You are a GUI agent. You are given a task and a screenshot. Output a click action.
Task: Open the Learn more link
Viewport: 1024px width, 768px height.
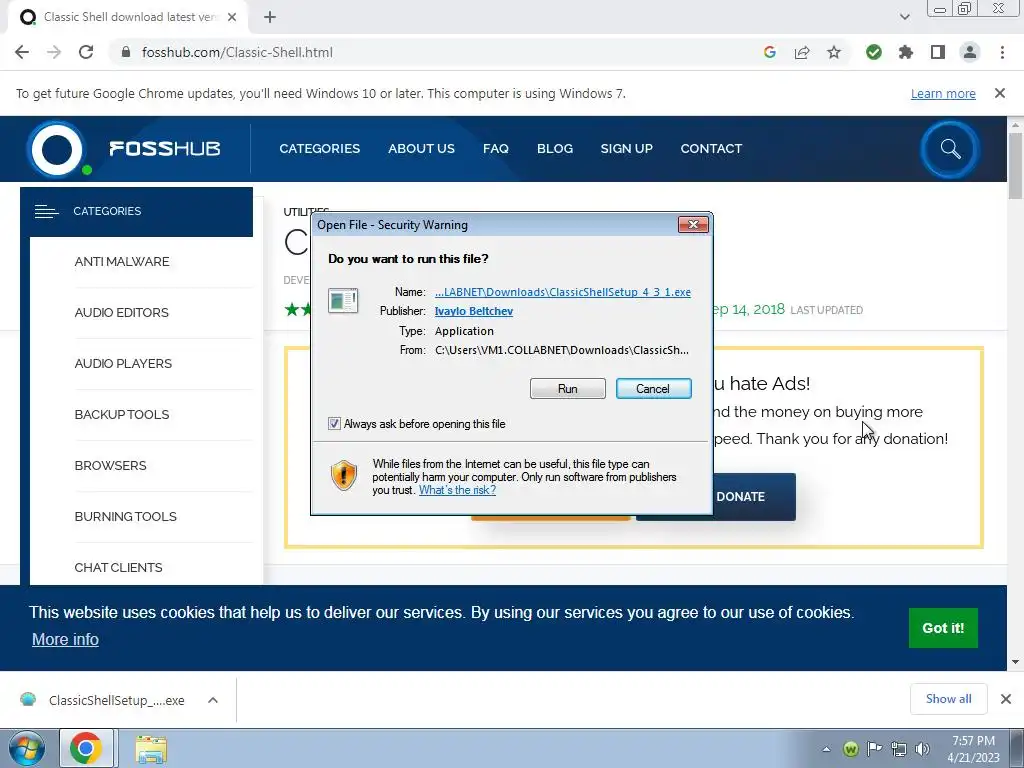943,93
